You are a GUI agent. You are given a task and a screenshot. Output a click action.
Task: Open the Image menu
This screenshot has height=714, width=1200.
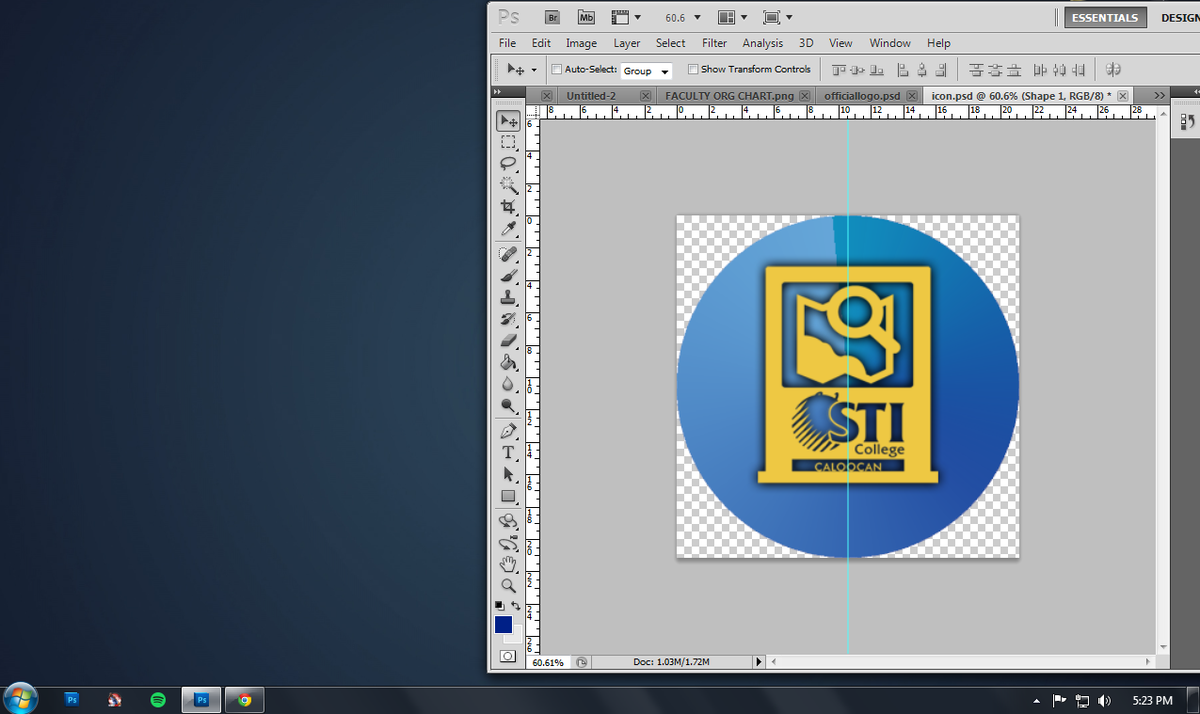pyautogui.click(x=581, y=43)
